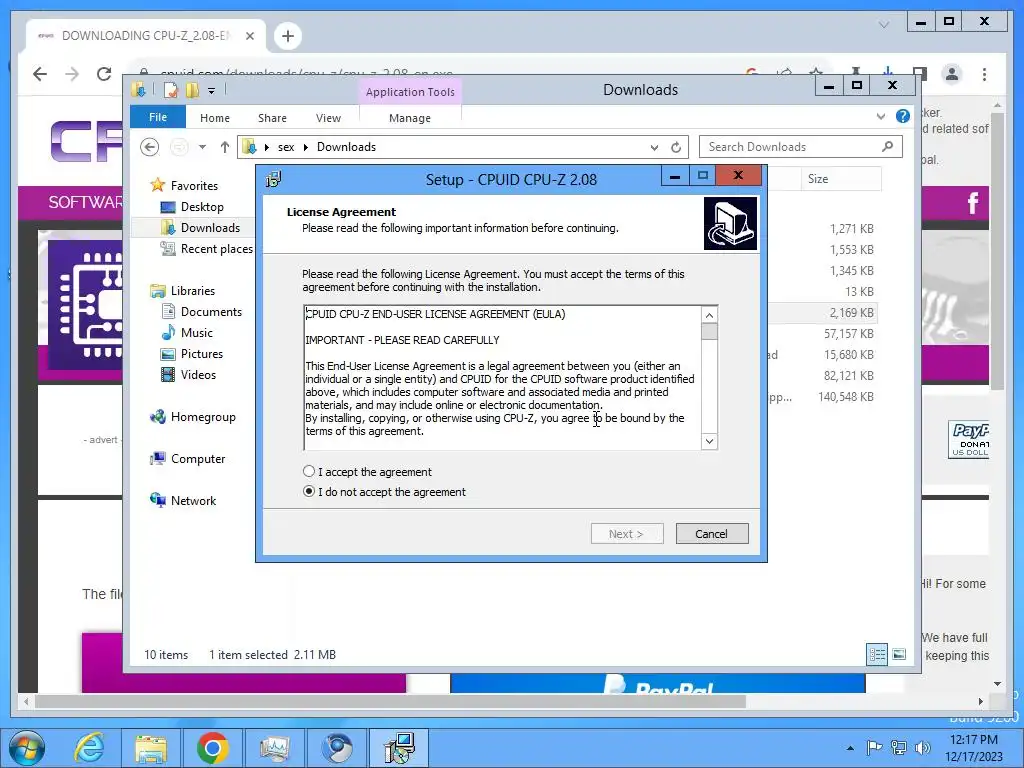The image size is (1024, 768).
Task: Refresh the Downloads folder view
Action: (676, 148)
